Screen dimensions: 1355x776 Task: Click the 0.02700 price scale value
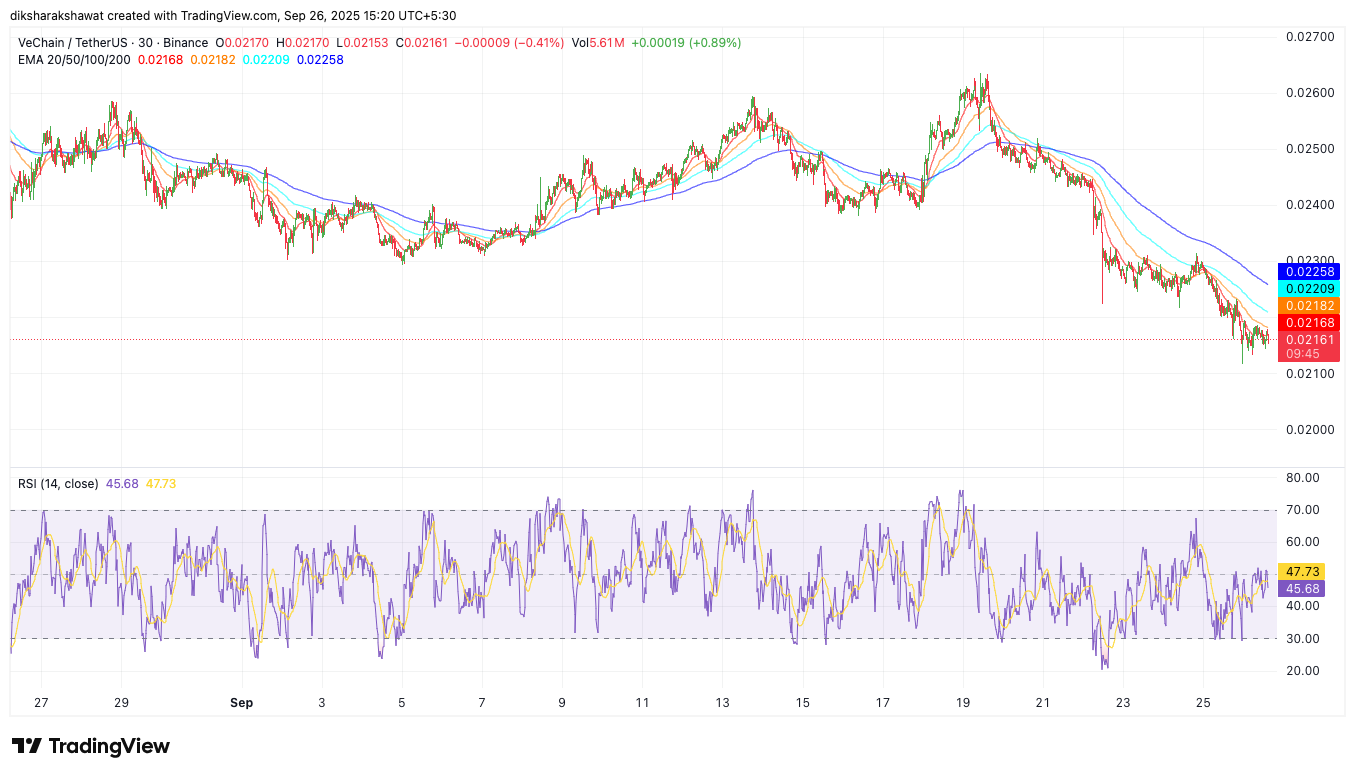pos(1309,37)
